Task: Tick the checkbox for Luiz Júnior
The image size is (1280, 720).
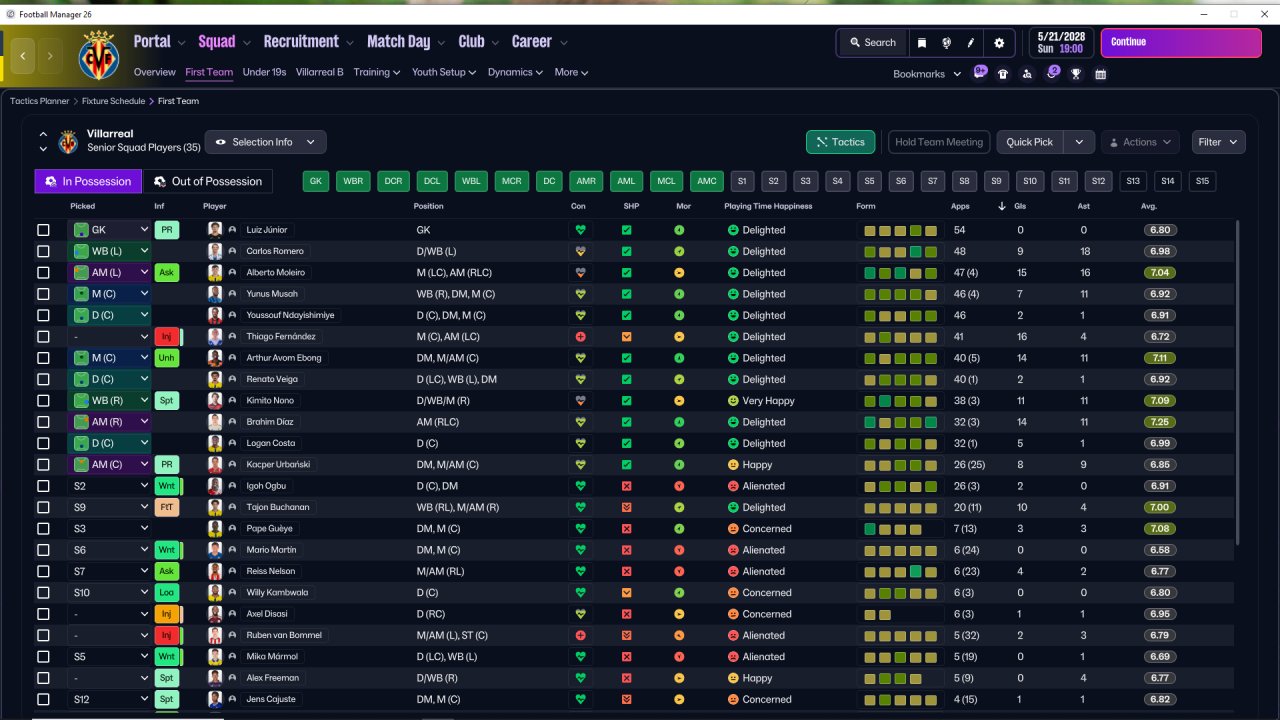Action: (43, 230)
